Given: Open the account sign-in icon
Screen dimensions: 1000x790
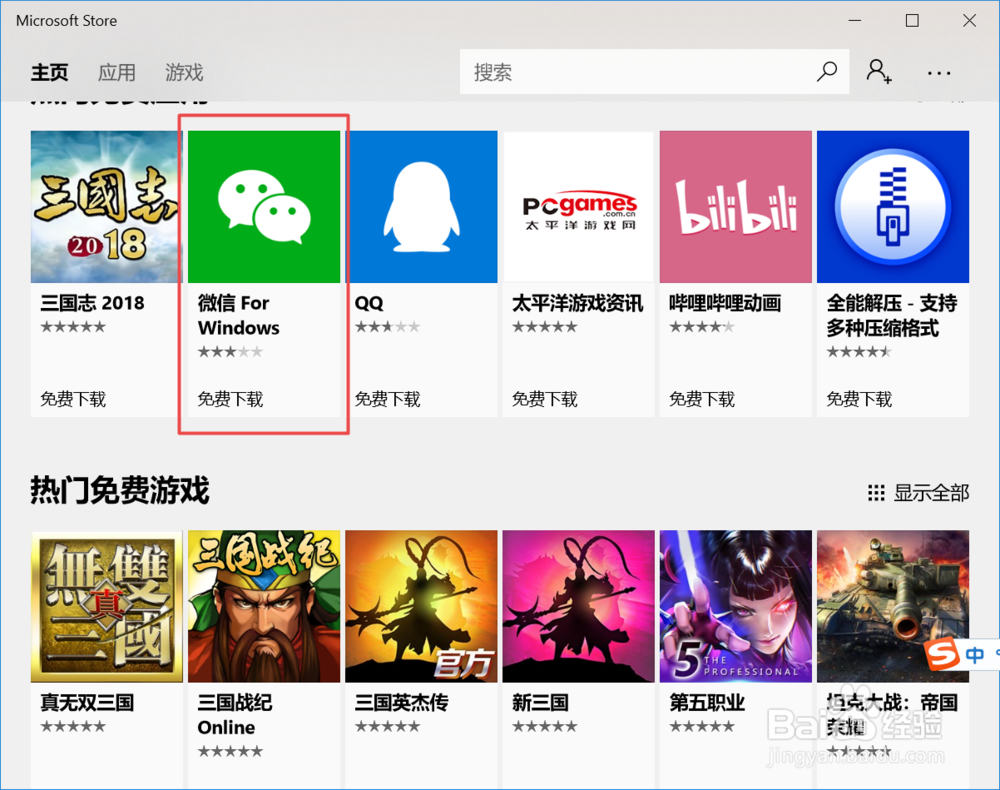Looking at the screenshot, I should 879,71.
